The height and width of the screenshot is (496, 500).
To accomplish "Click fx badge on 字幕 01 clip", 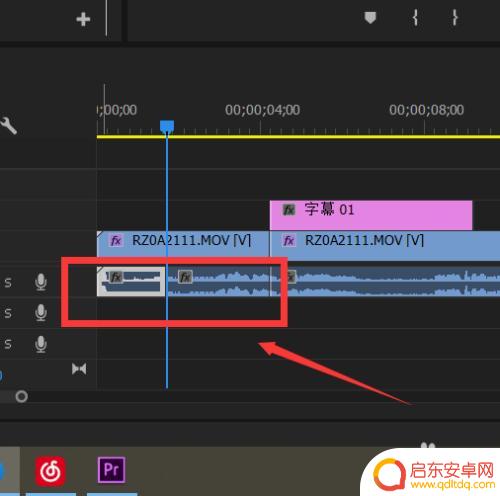I will pos(289,210).
